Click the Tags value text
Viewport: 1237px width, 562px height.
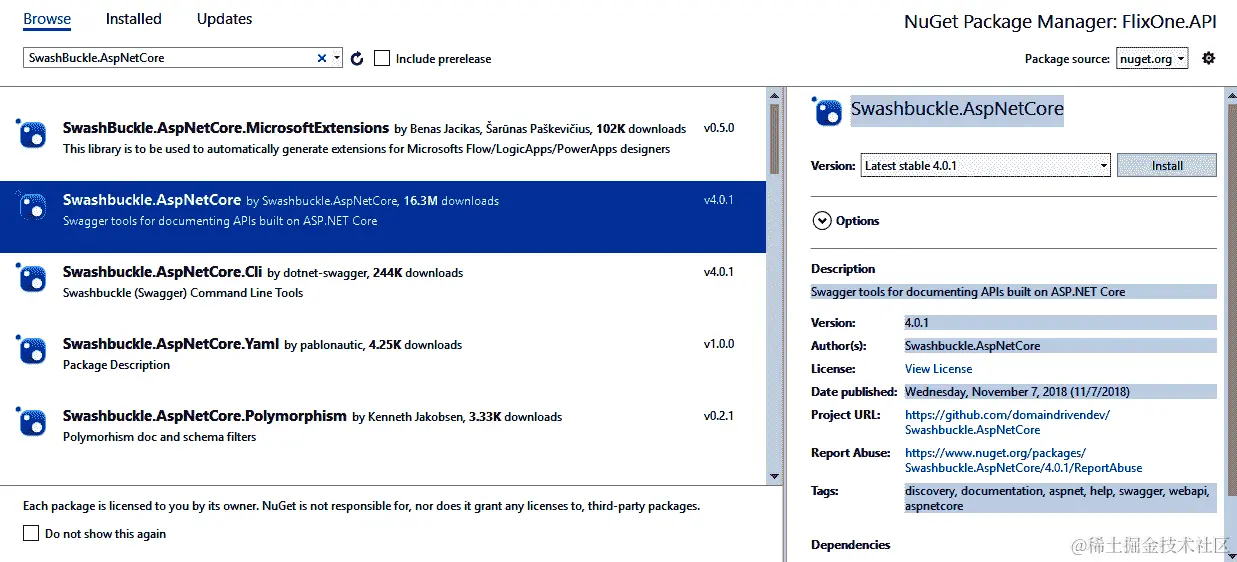(x=1058, y=498)
